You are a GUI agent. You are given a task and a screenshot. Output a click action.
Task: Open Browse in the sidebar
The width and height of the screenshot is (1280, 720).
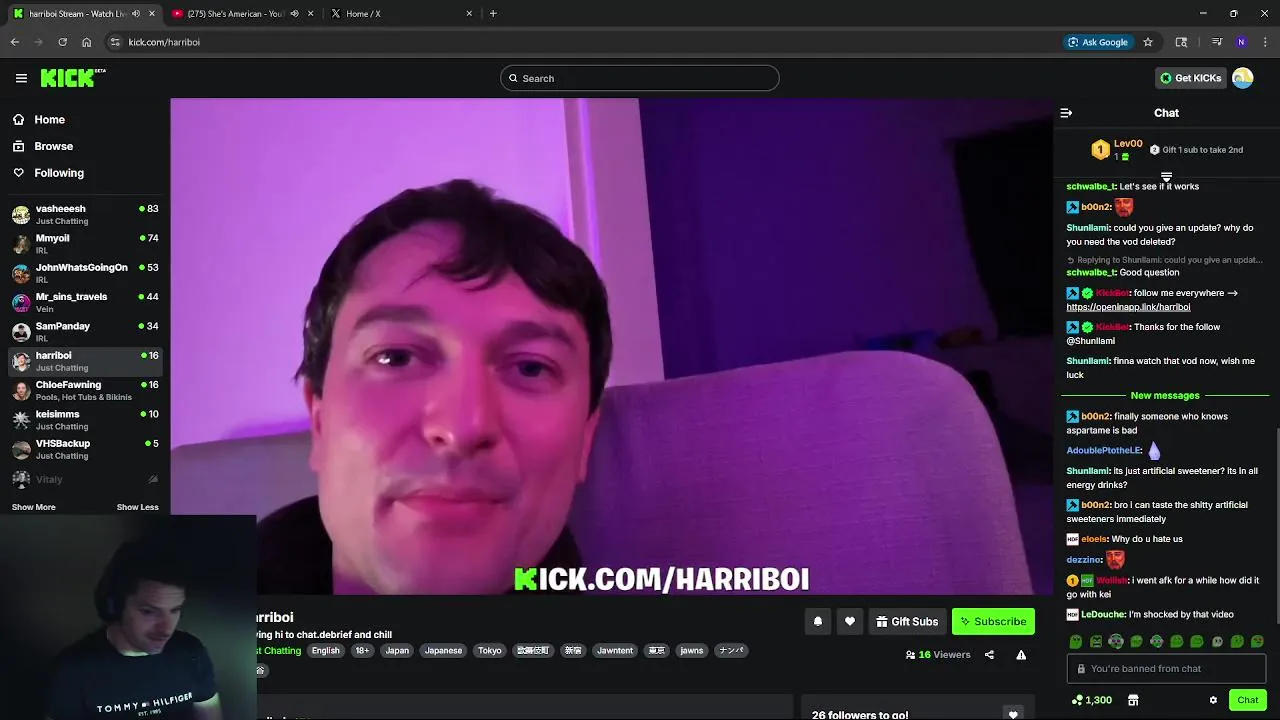pyautogui.click(x=53, y=146)
